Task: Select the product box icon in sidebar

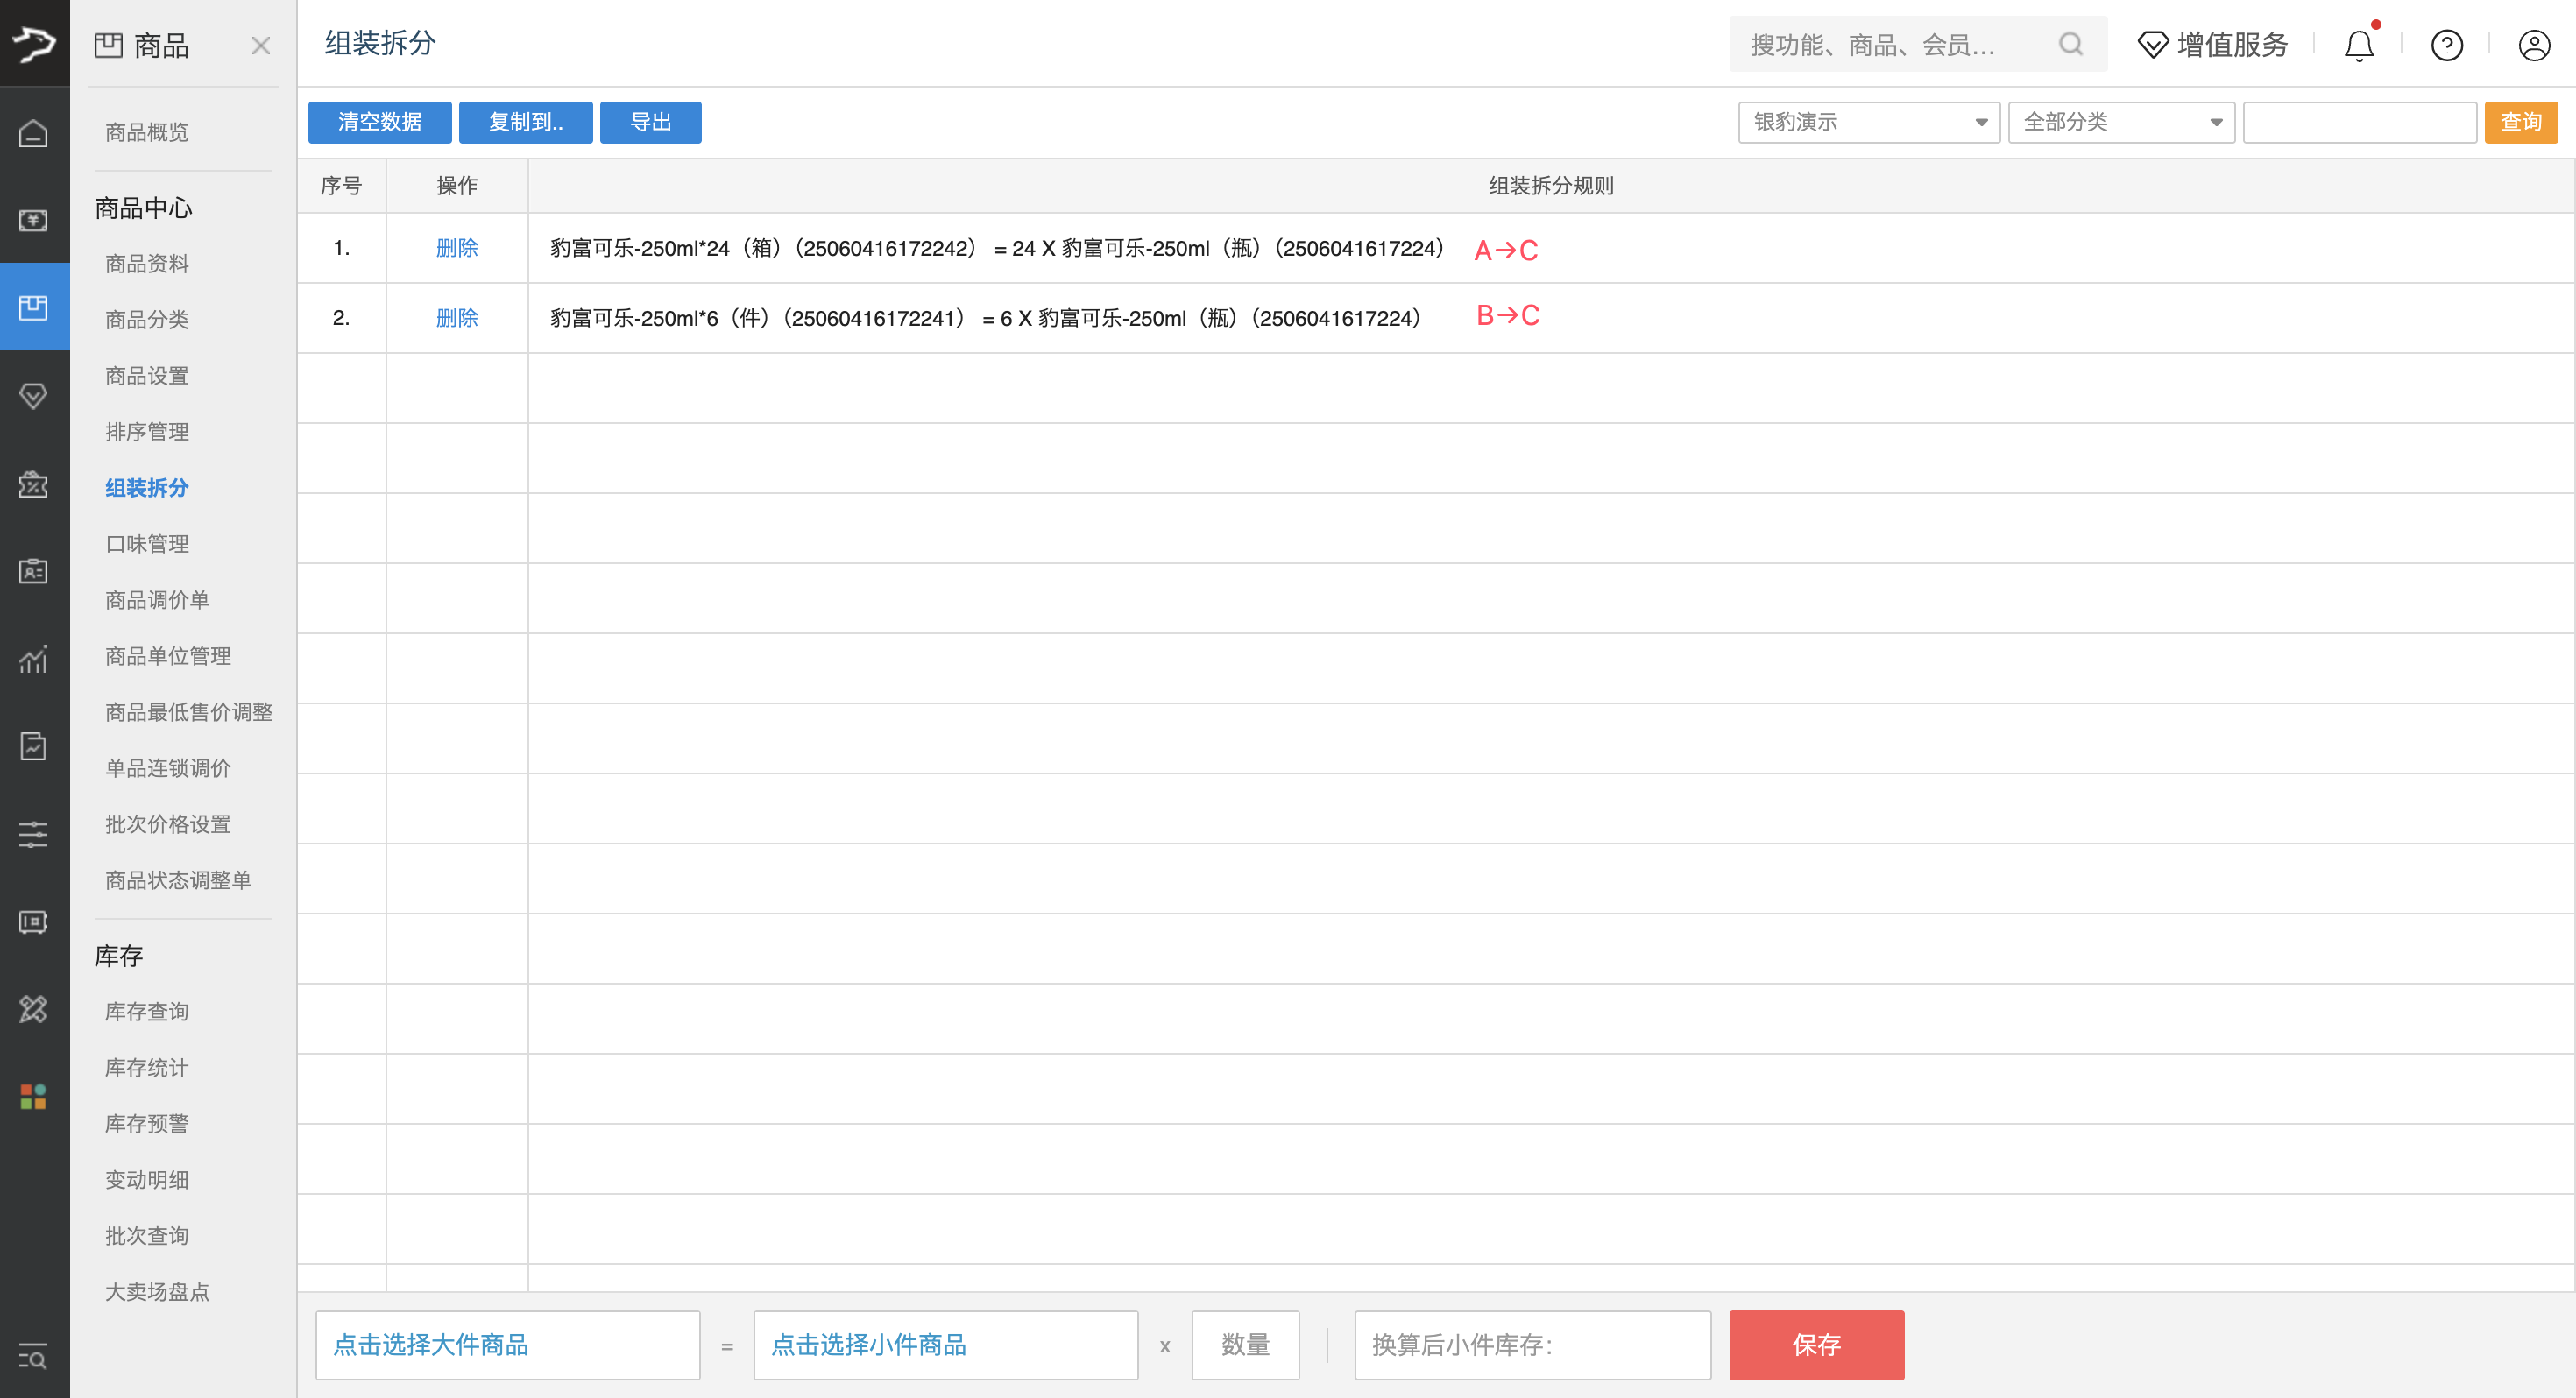Action: click(x=34, y=307)
